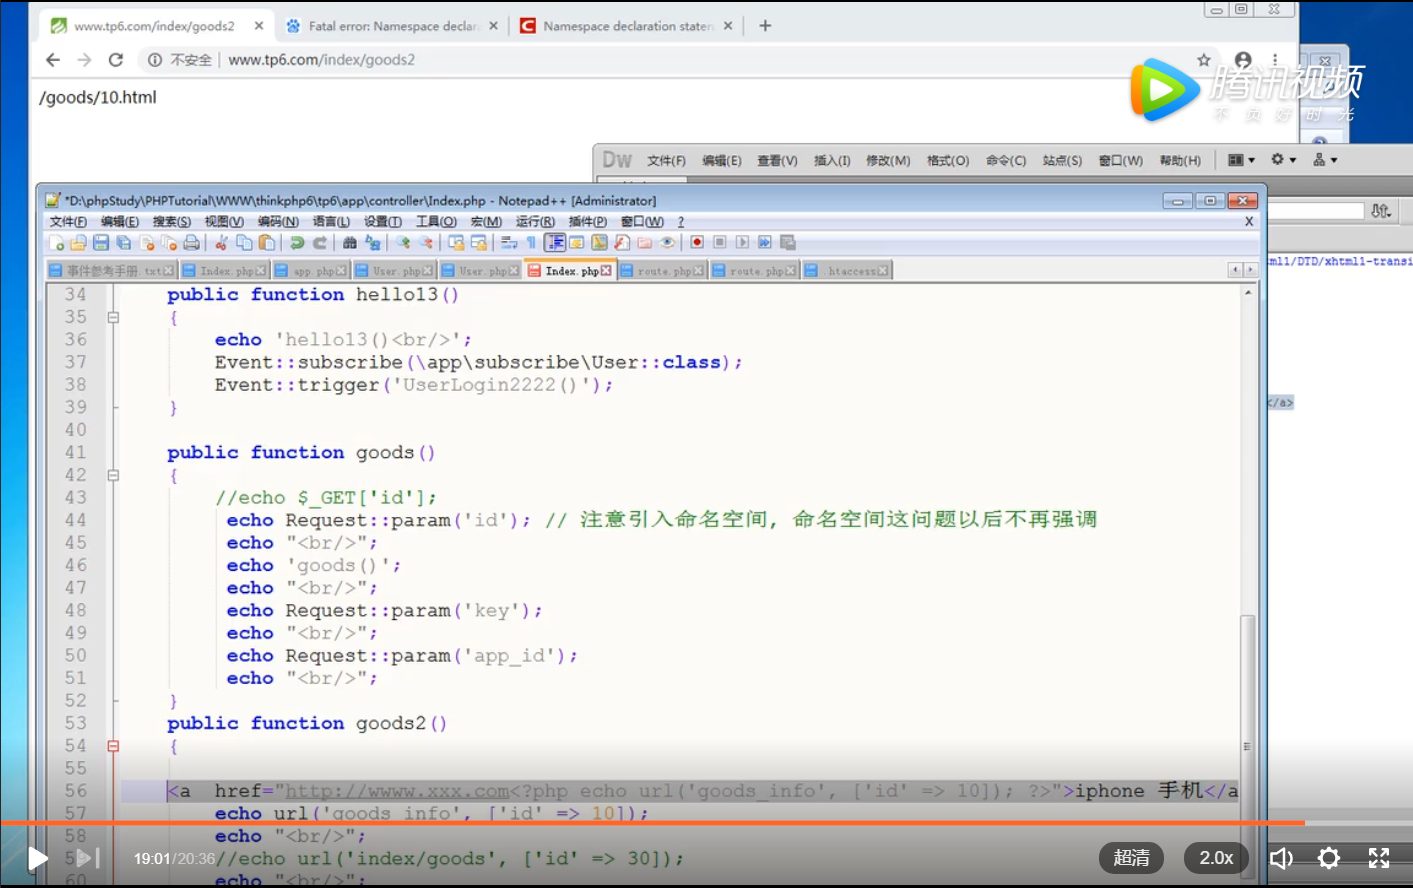
Task: Click the Paste clipboard icon
Action: pos(266,242)
